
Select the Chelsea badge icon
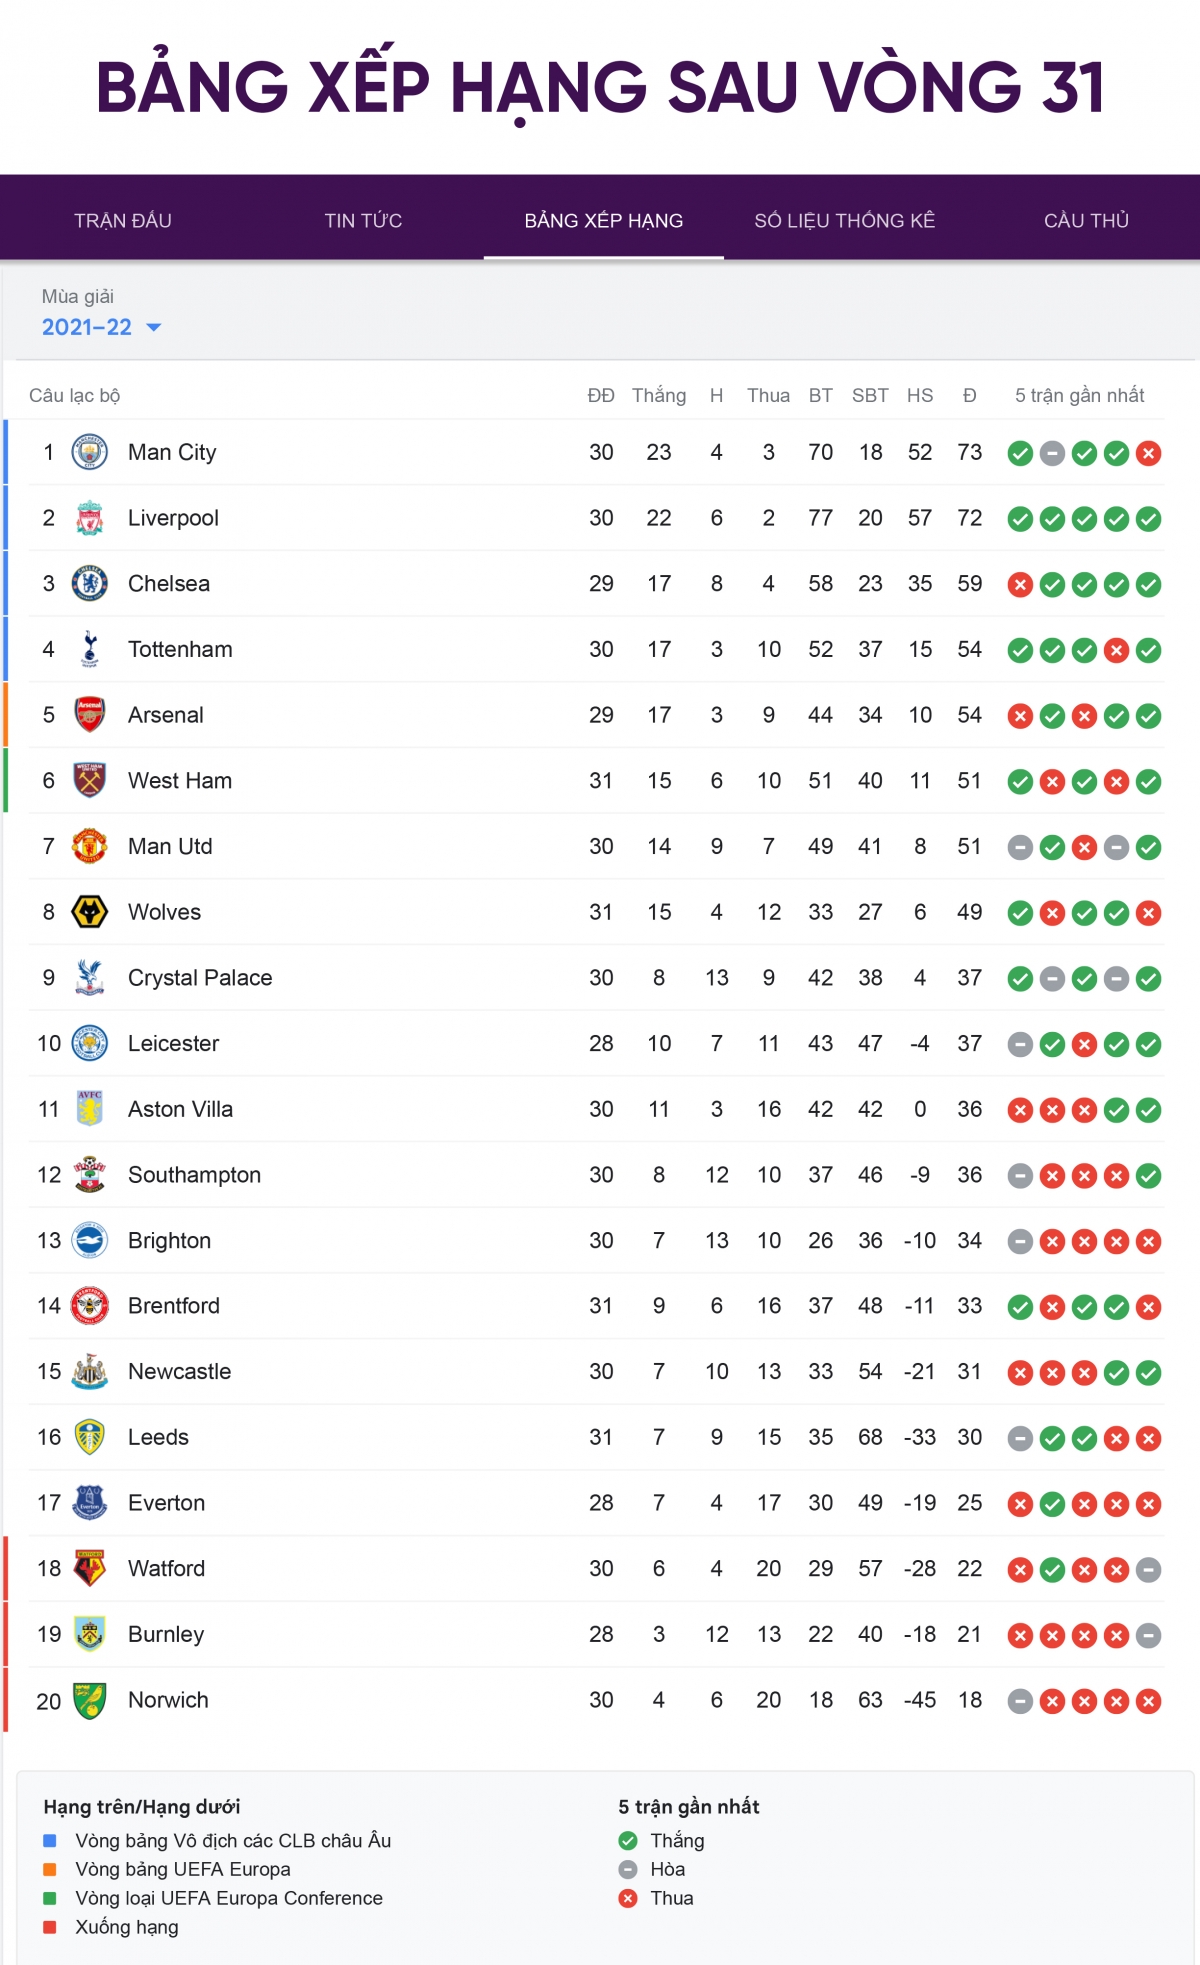click(x=90, y=583)
